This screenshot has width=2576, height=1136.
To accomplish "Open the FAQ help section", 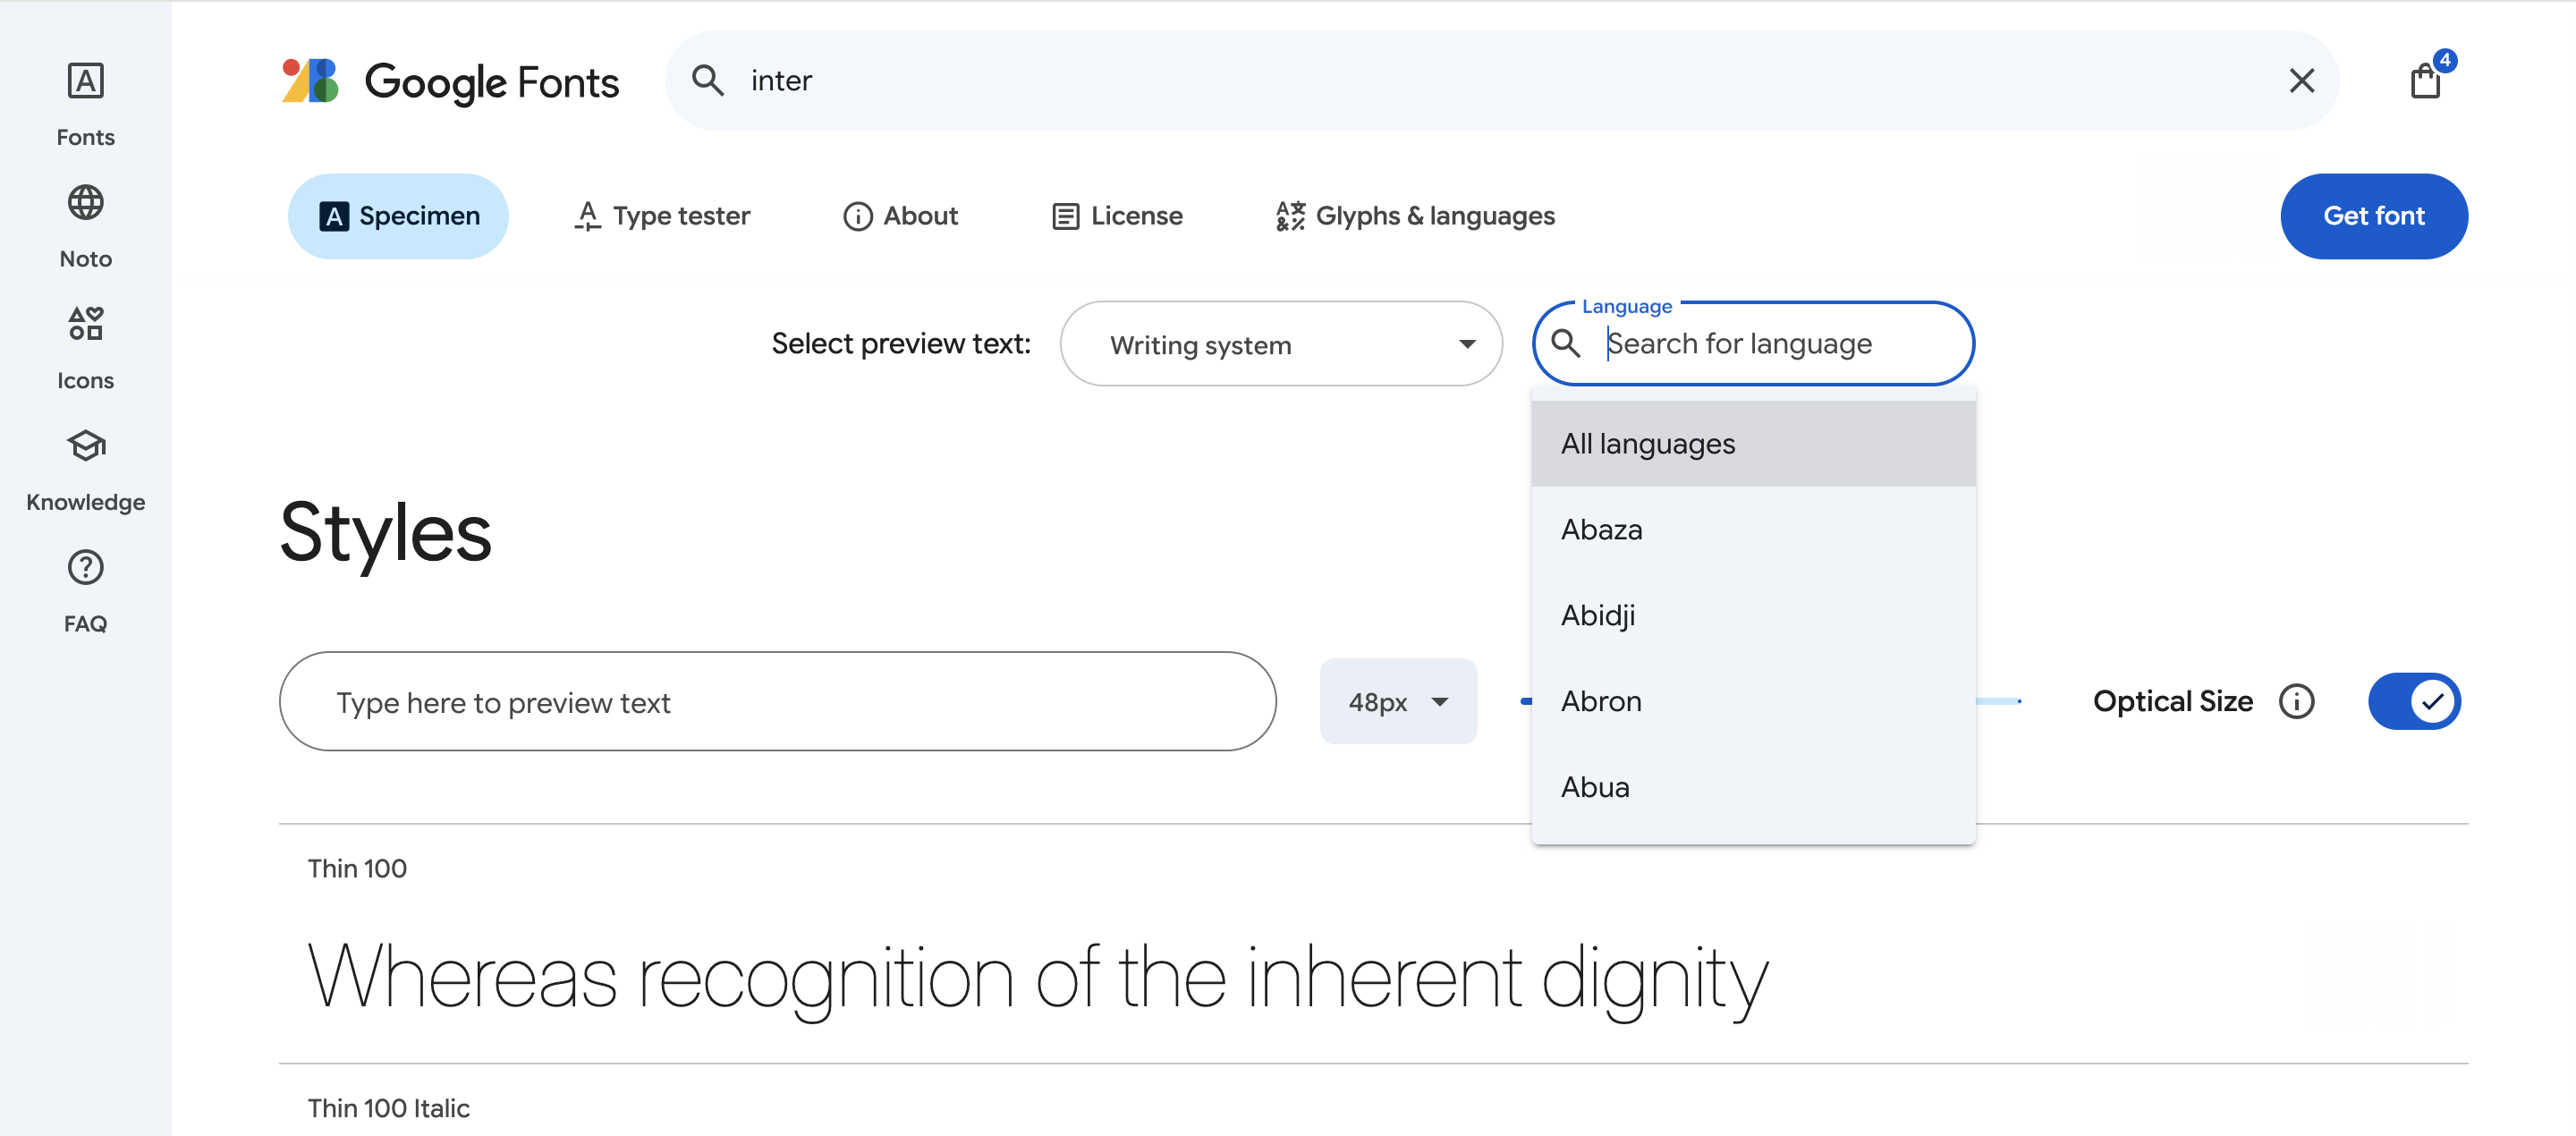I will click(85, 591).
